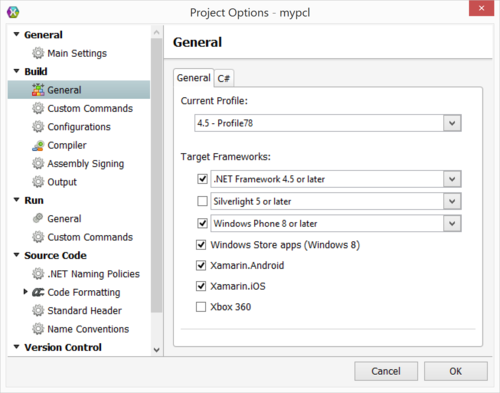
Task: Click the sidebar scroll down arrow
Action: click(156, 350)
